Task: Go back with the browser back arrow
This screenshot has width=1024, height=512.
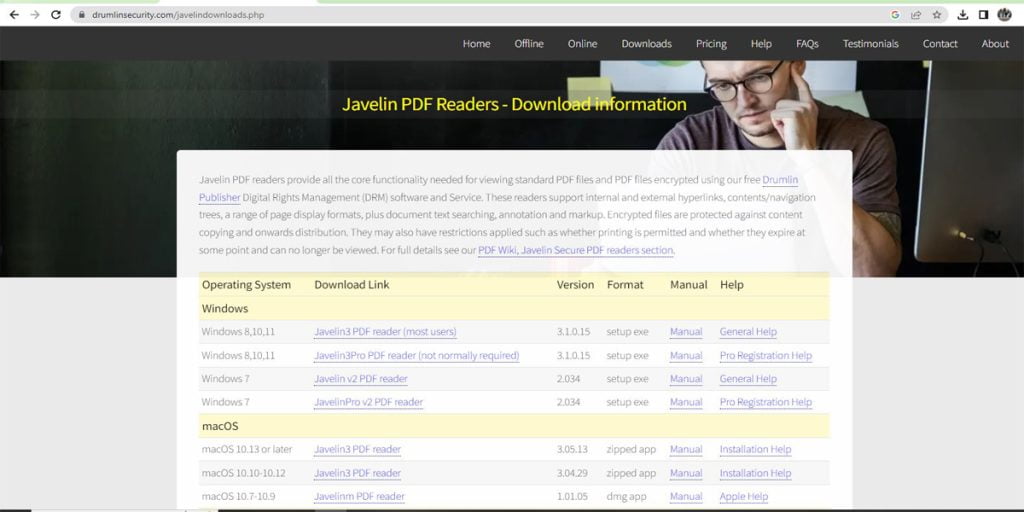Action: (14, 14)
